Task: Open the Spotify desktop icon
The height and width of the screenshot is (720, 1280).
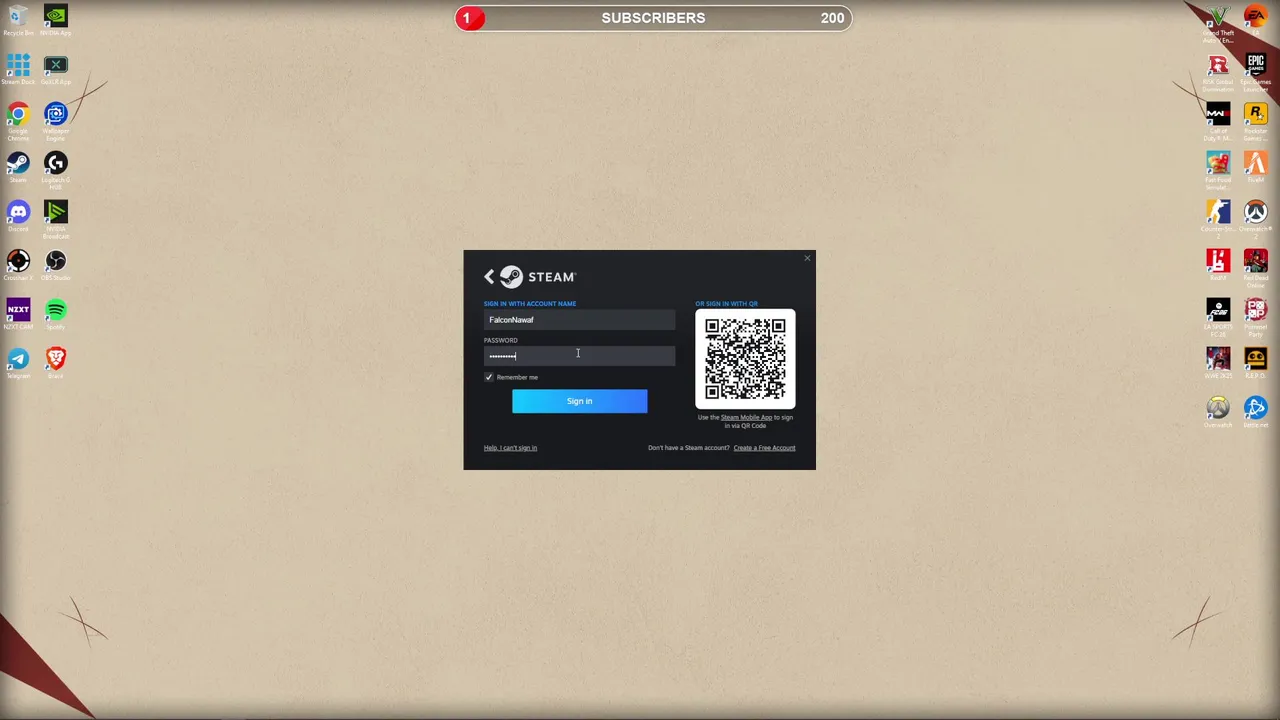Action: [56, 314]
